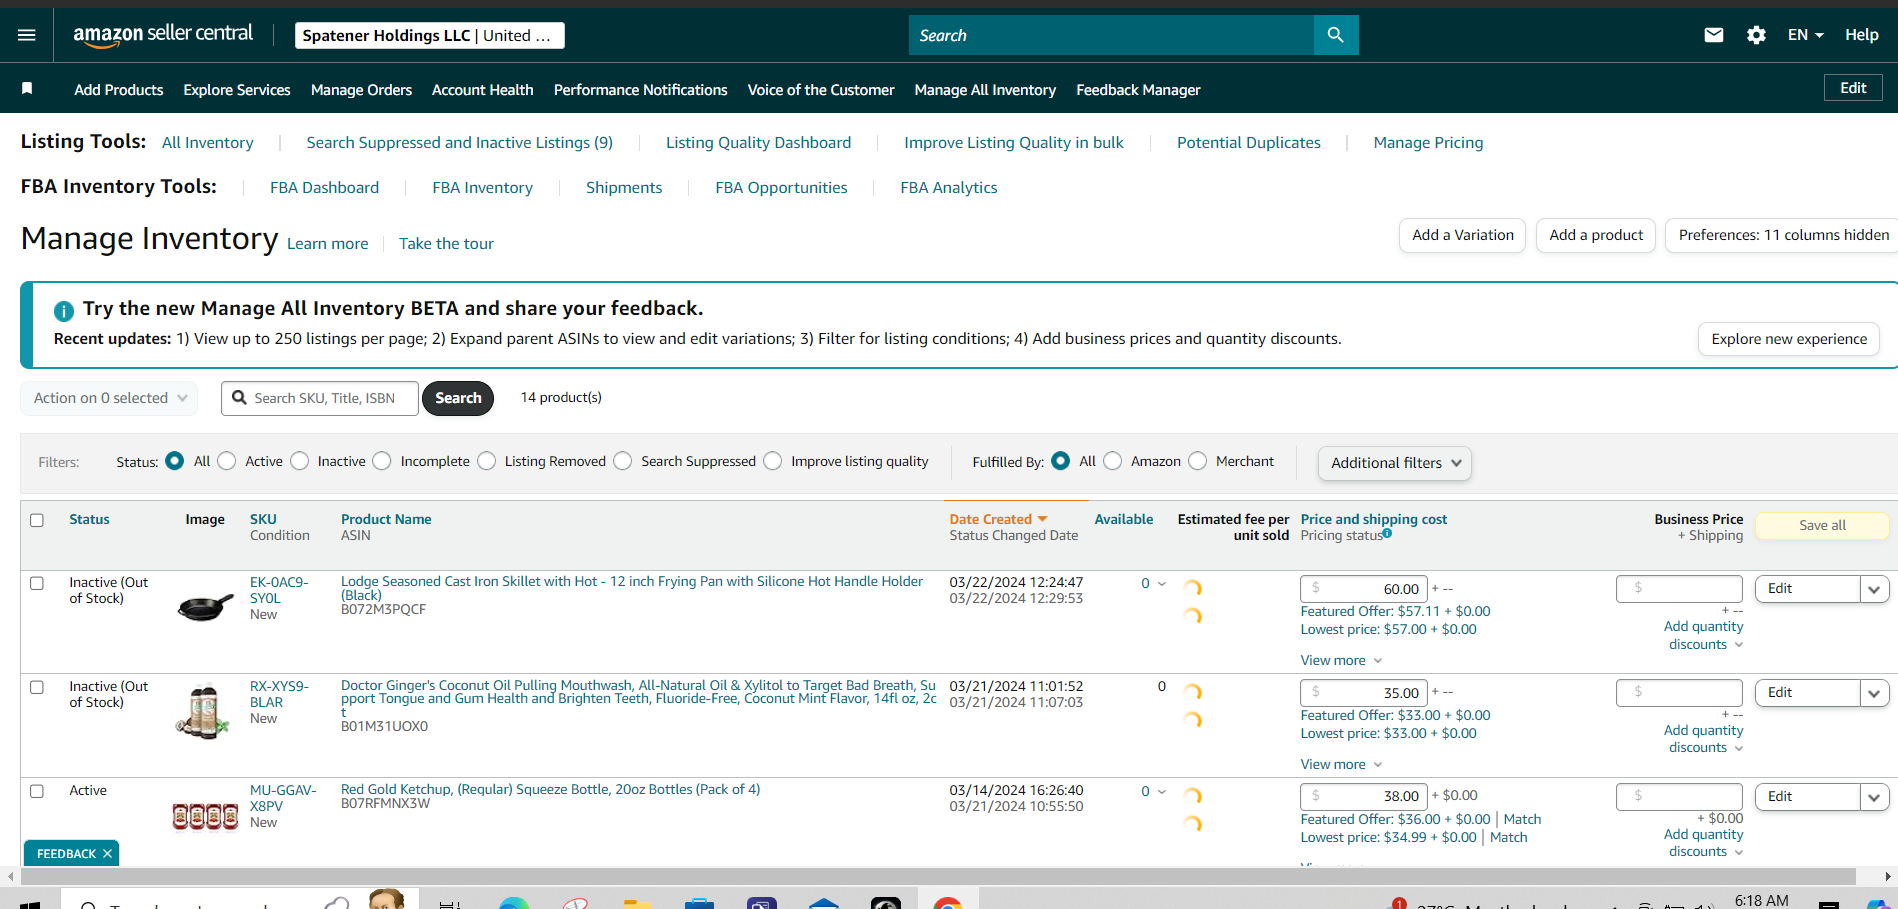This screenshot has height=909, width=1898.
Task: Open Manage Orders
Action: click(x=361, y=90)
